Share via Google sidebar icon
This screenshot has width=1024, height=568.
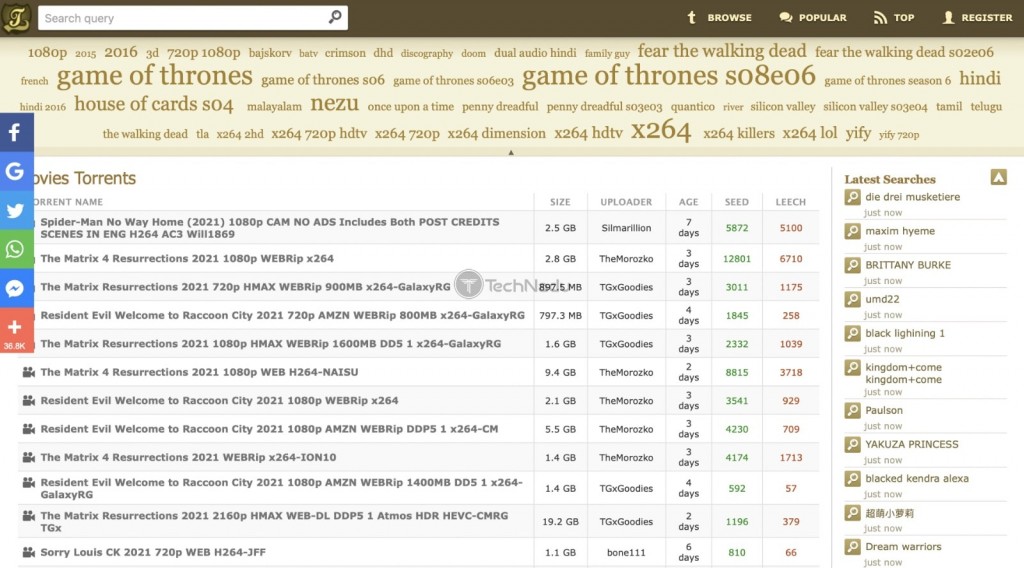point(15,172)
